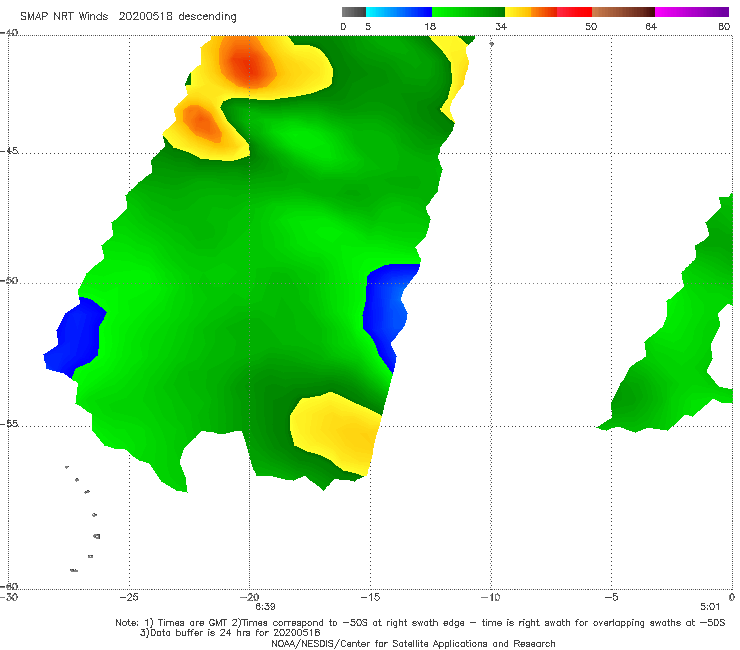
Task: Click the latitude label '-45'
Action: [9, 151]
